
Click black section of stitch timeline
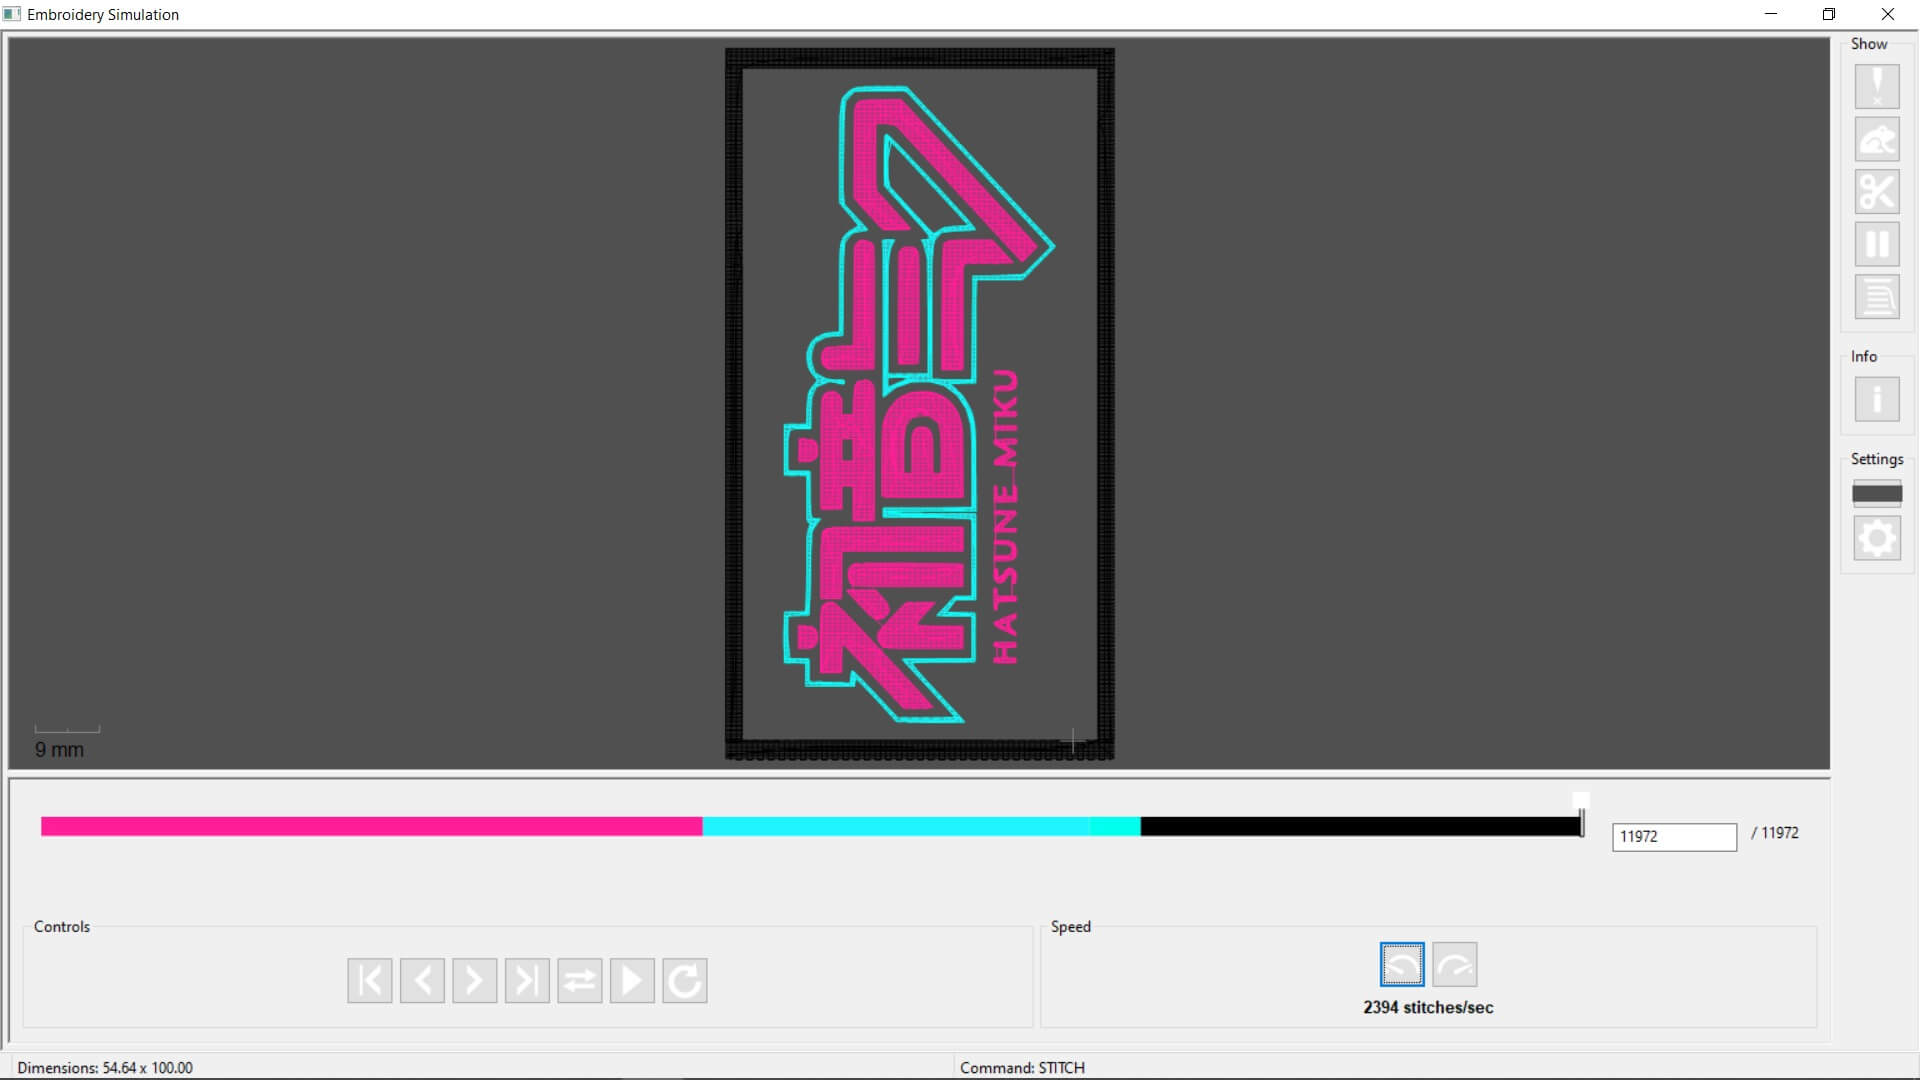click(1361, 826)
